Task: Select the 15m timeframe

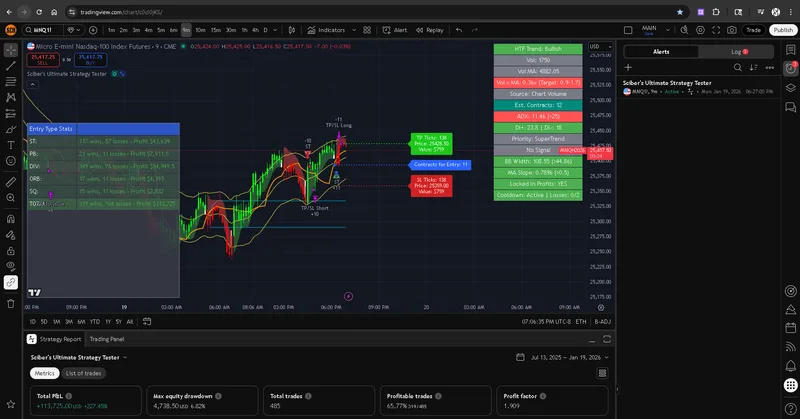Action: pyautogui.click(x=216, y=30)
